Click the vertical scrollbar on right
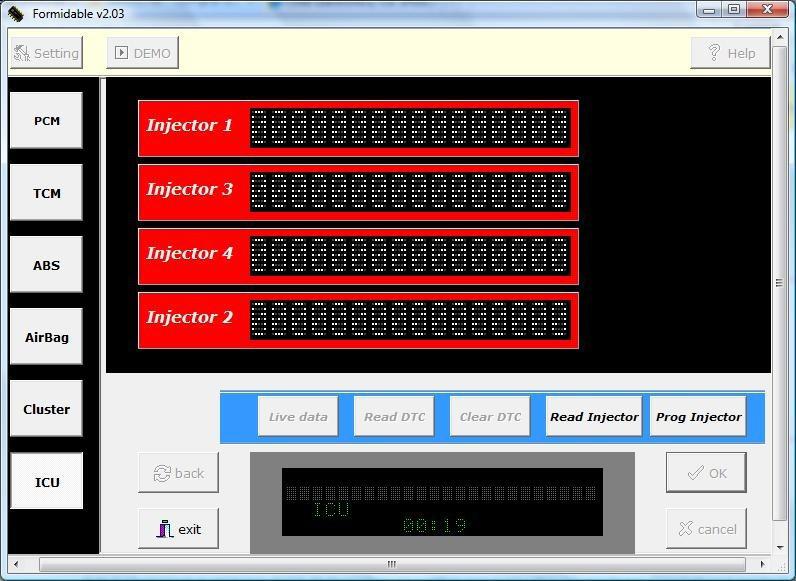Viewport: 796px width, 581px height. point(780,282)
